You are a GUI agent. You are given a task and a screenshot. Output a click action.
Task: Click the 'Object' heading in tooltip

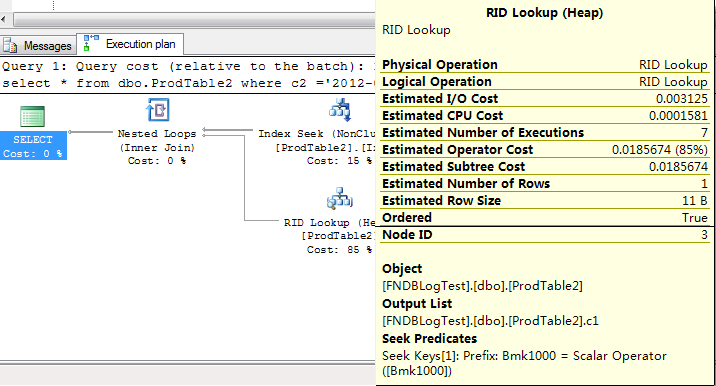pos(402,269)
